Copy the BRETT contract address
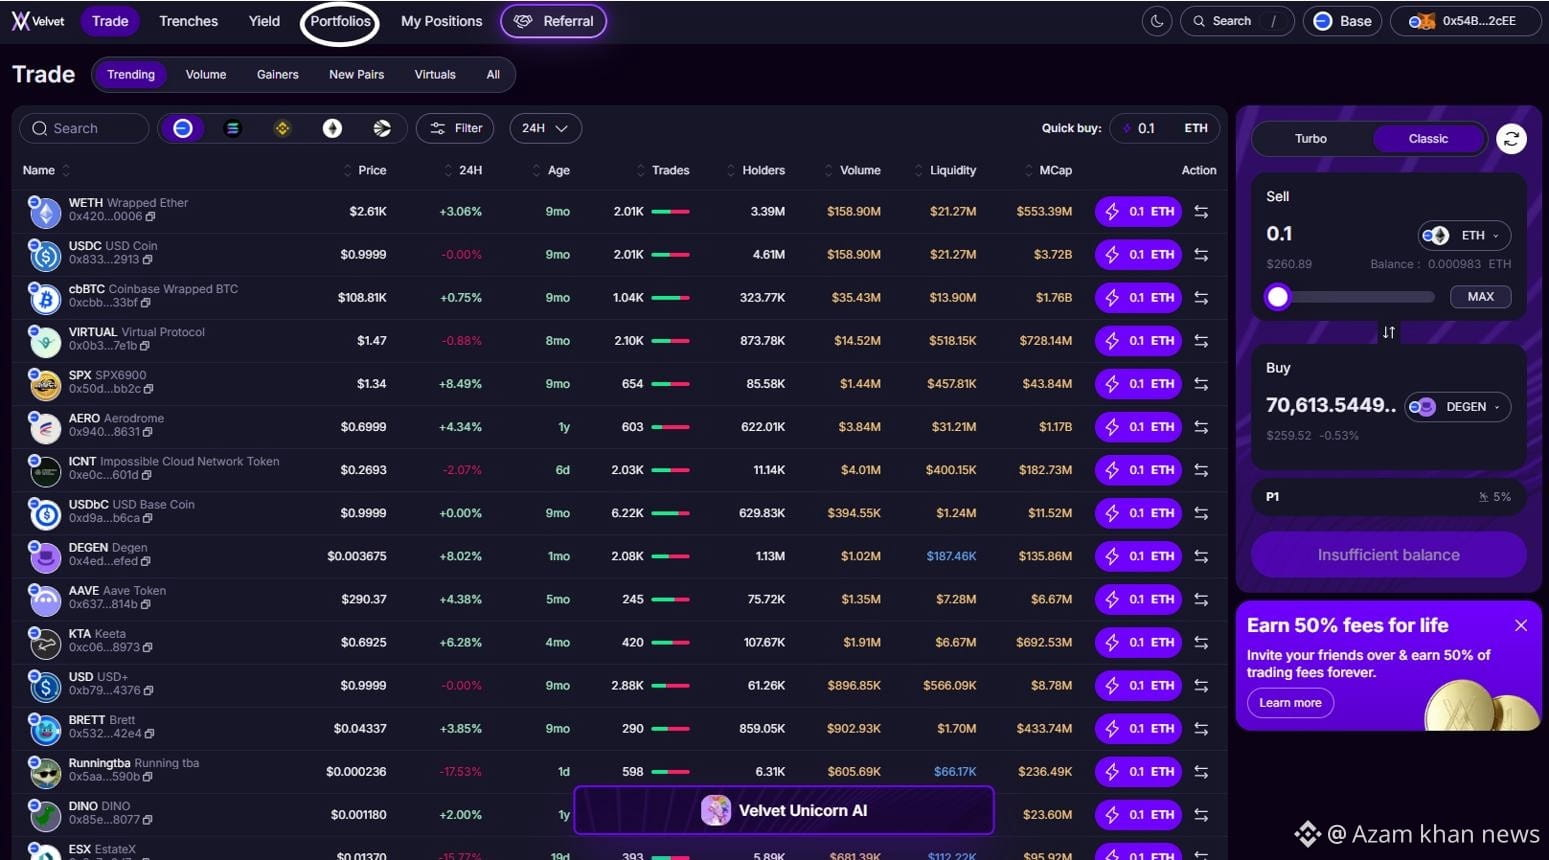This screenshot has height=860, width=1549. click(149, 734)
